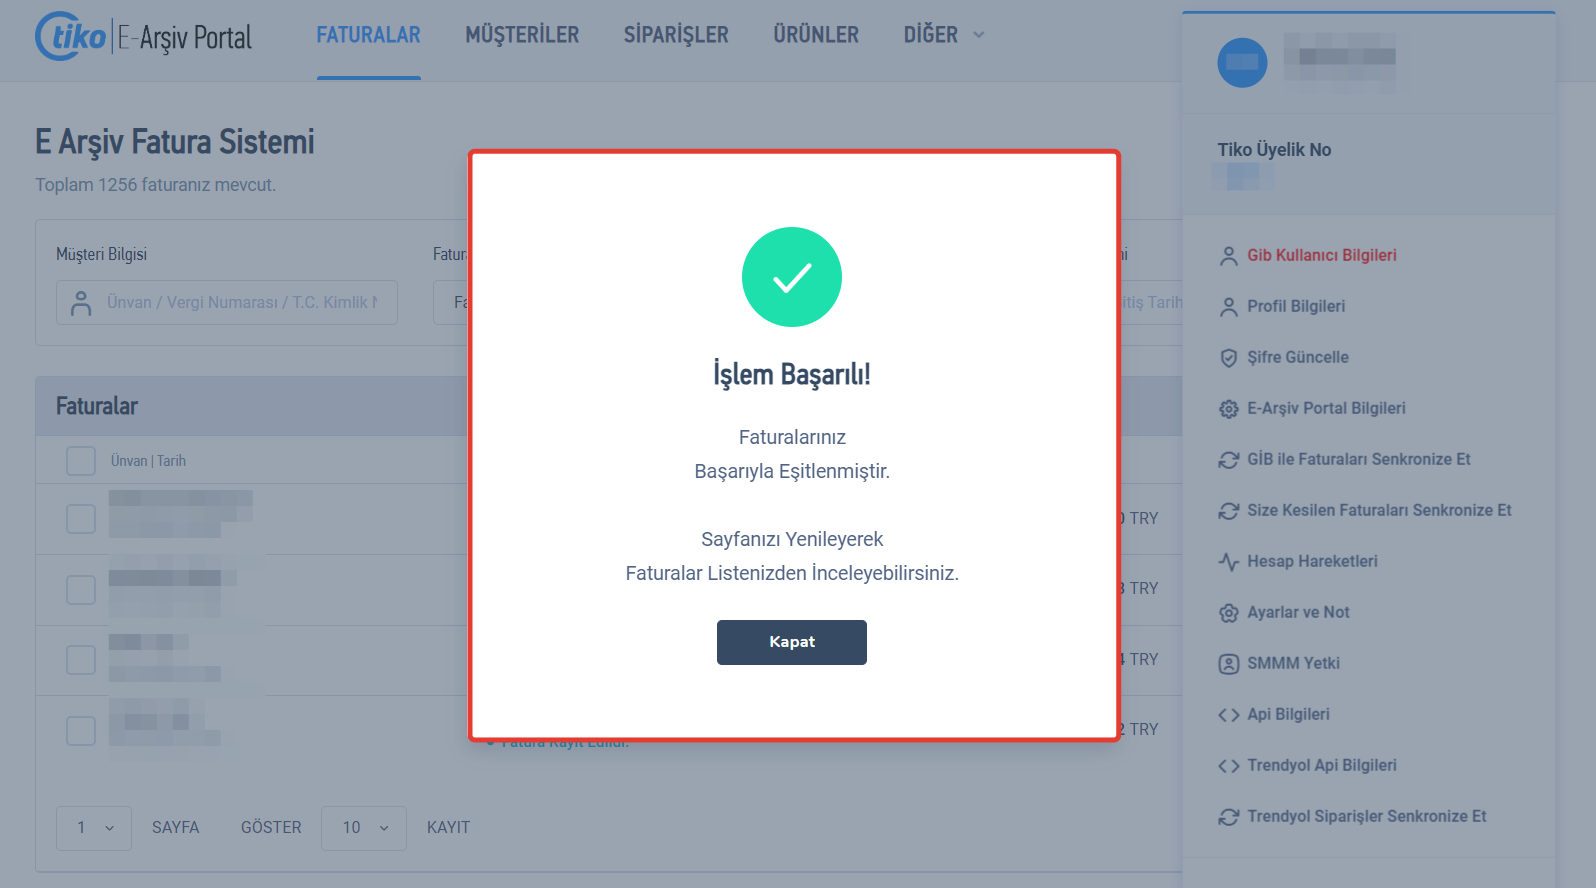1596x888 pixels.
Task: Click the SMMM Yetki user badge icon
Action: click(x=1229, y=664)
